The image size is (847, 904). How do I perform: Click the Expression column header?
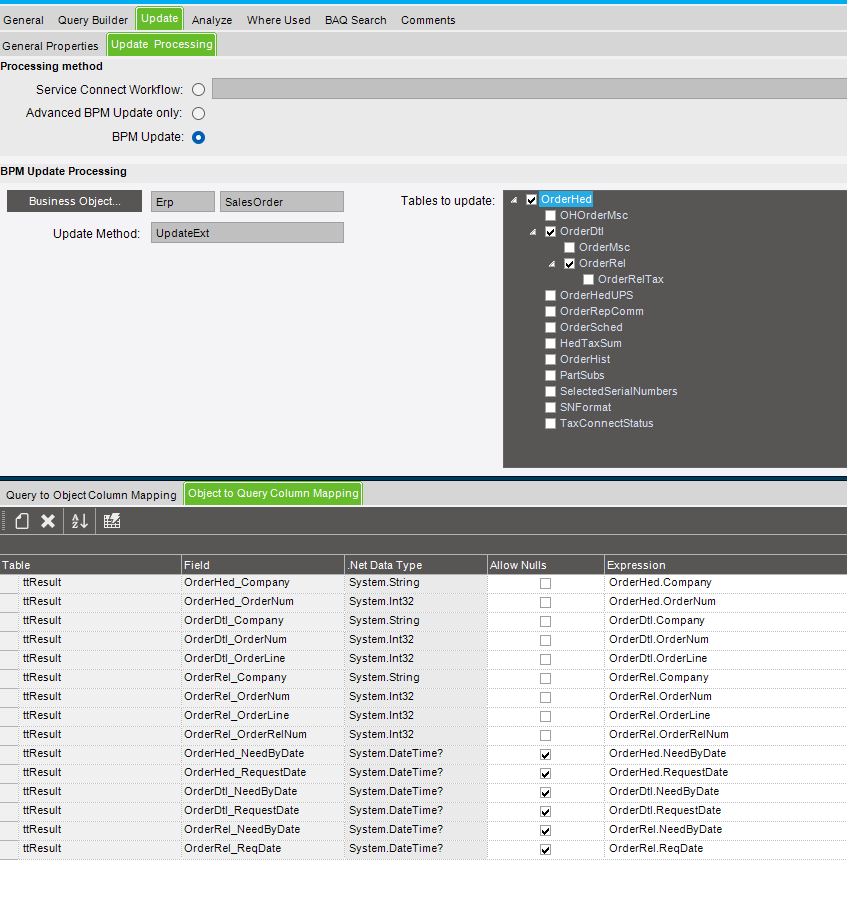(725, 565)
